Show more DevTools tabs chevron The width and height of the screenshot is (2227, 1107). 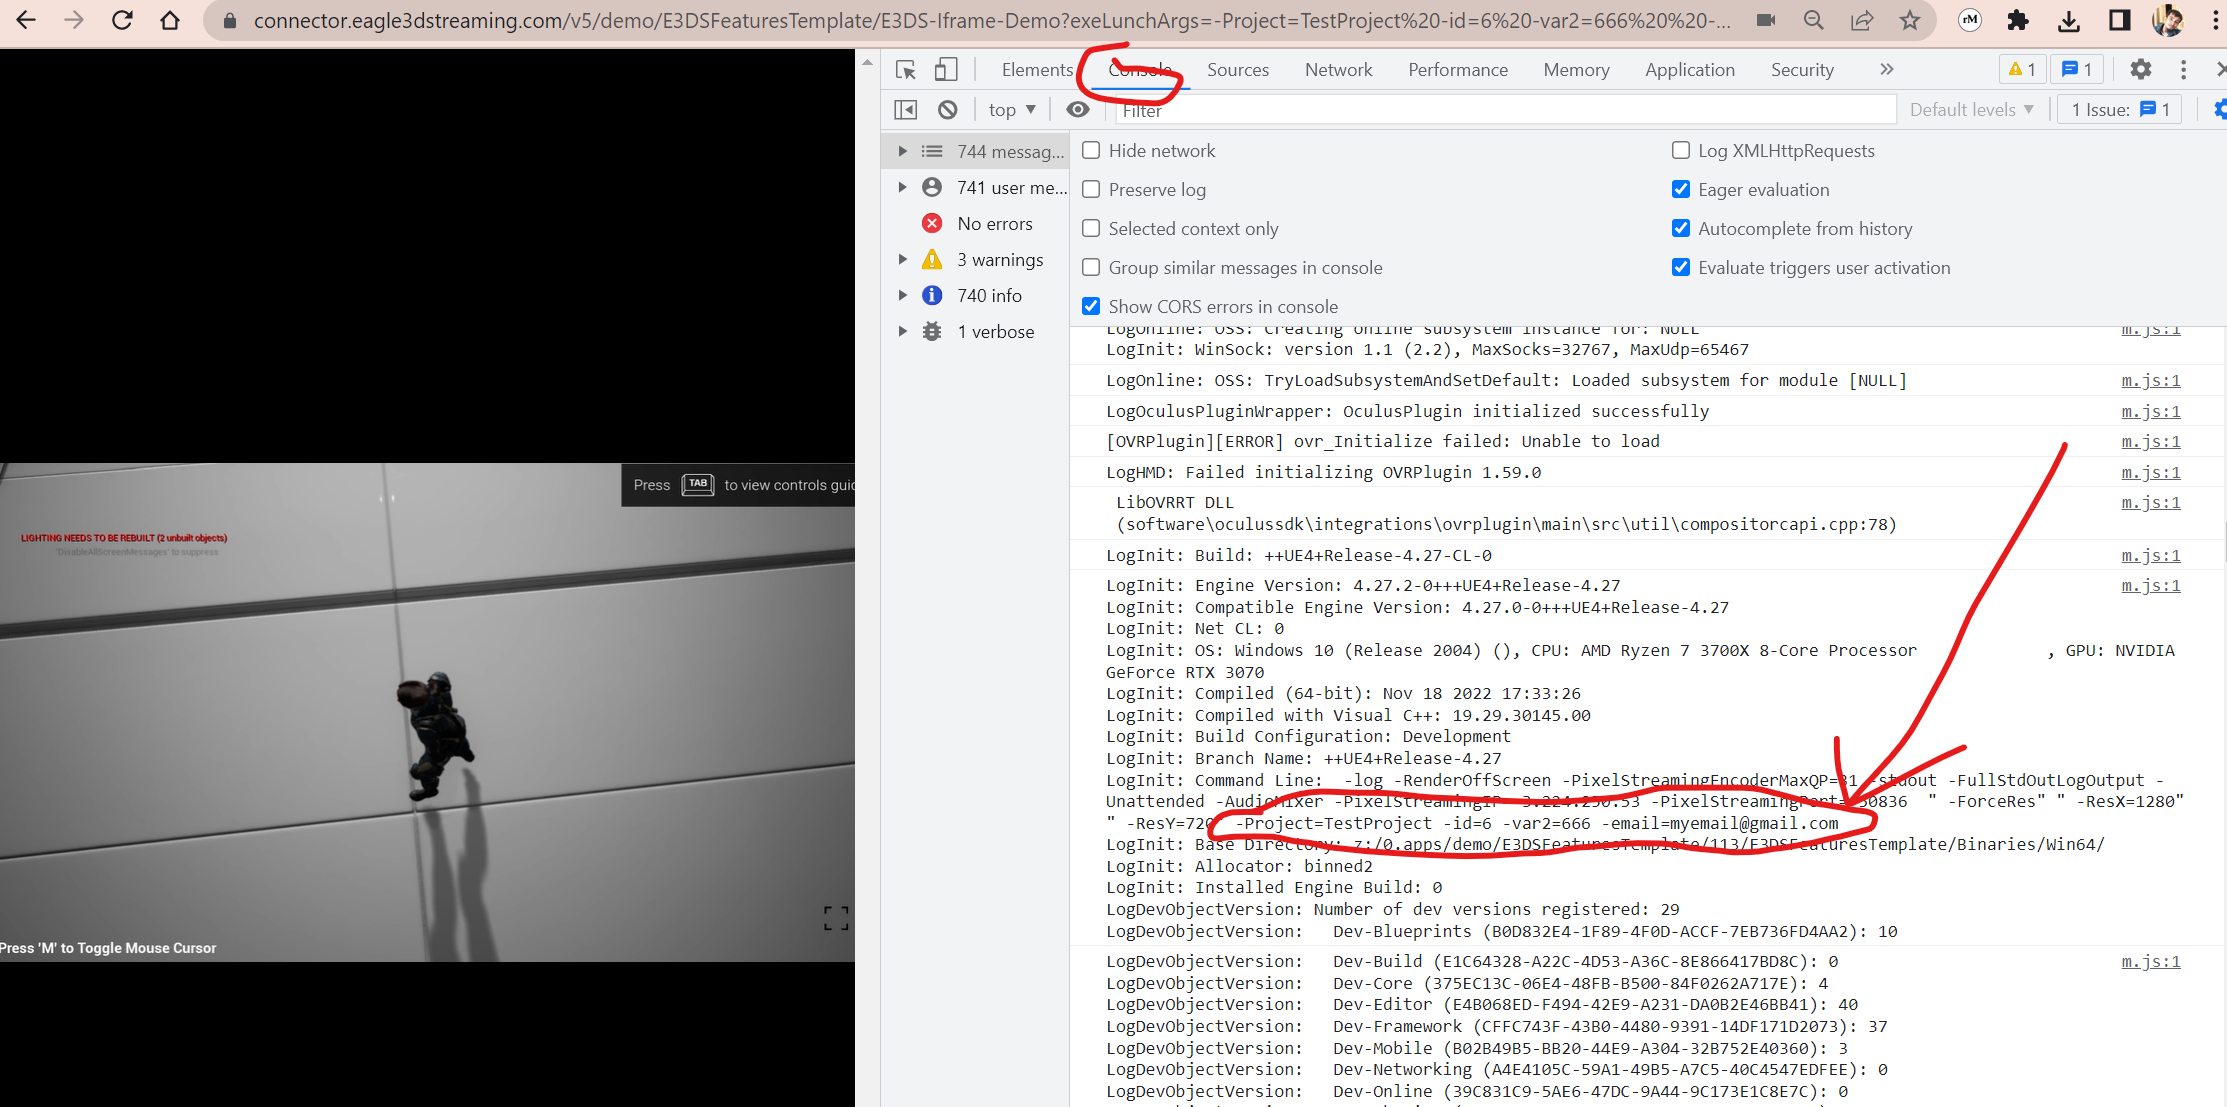(x=1886, y=69)
